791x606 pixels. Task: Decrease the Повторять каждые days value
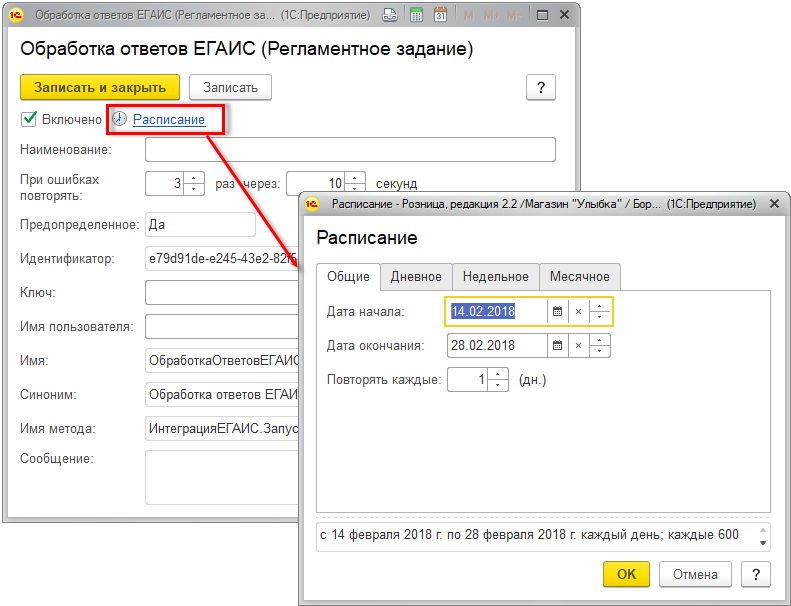pyautogui.click(x=498, y=385)
